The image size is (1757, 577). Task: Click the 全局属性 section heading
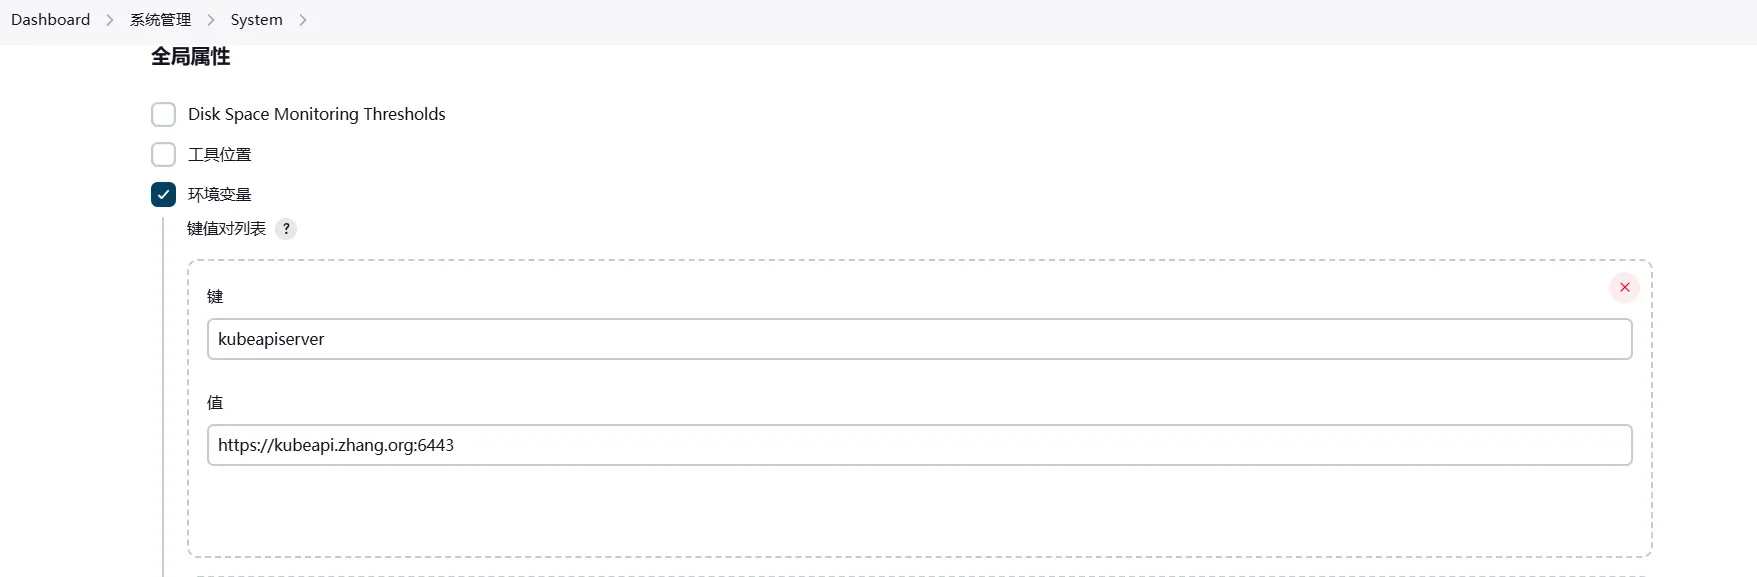pyautogui.click(x=191, y=57)
